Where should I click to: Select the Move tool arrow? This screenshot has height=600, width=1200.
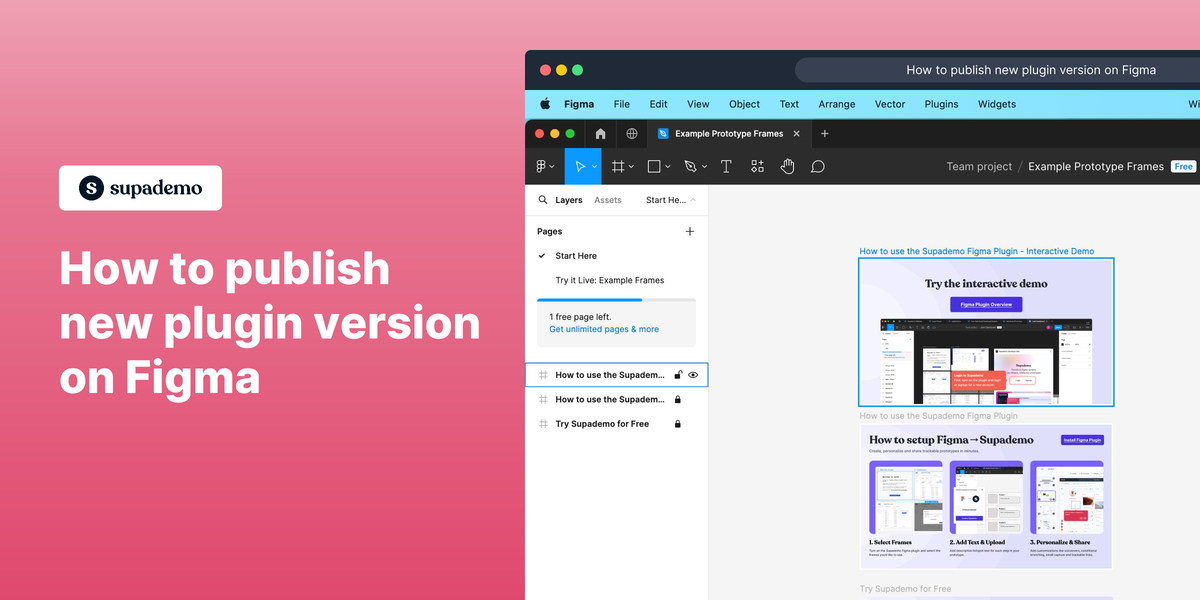(579, 166)
